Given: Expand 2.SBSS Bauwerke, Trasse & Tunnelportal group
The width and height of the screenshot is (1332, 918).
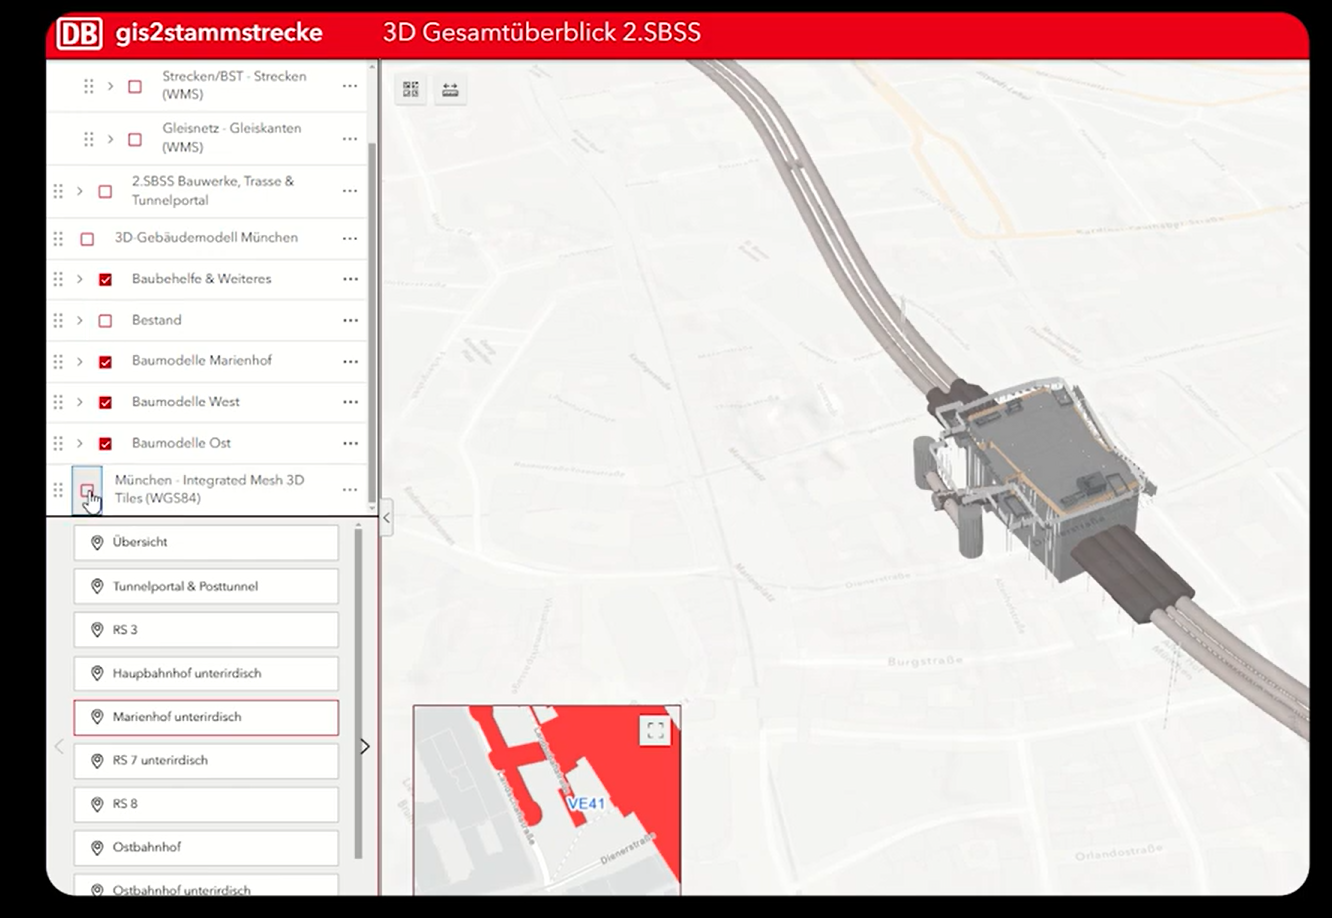Looking at the screenshot, I should (x=80, y=191).
